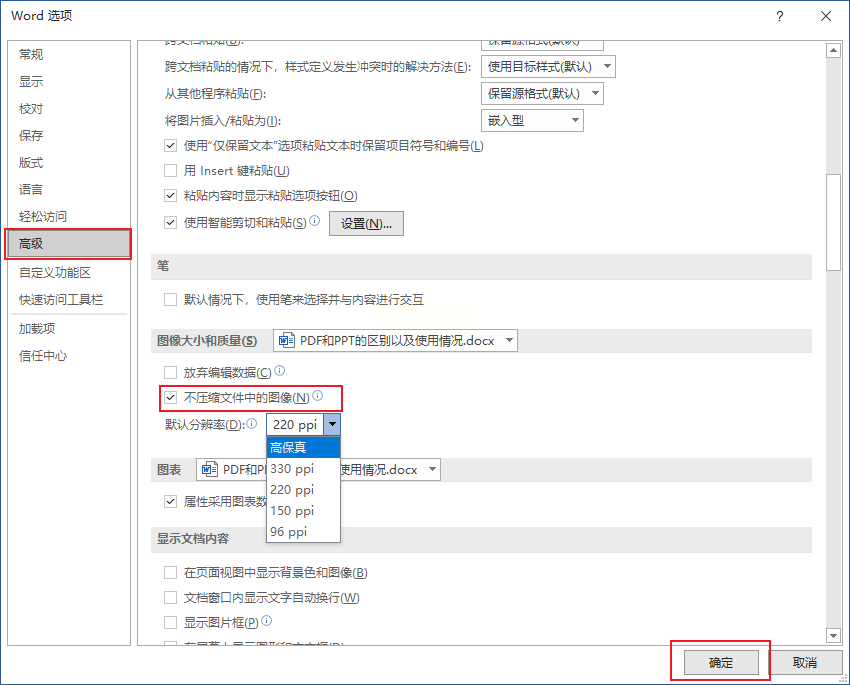Screen dimensions: 850x685
Task: Click the 取消 button
Action: [805, 662]
